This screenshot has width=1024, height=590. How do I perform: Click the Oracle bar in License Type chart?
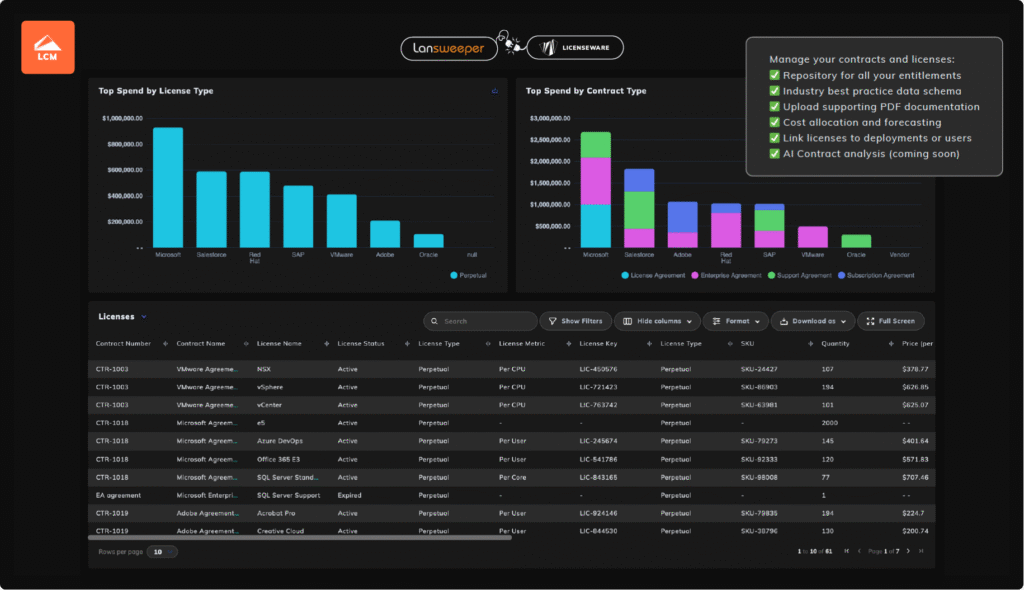point(428,241)
